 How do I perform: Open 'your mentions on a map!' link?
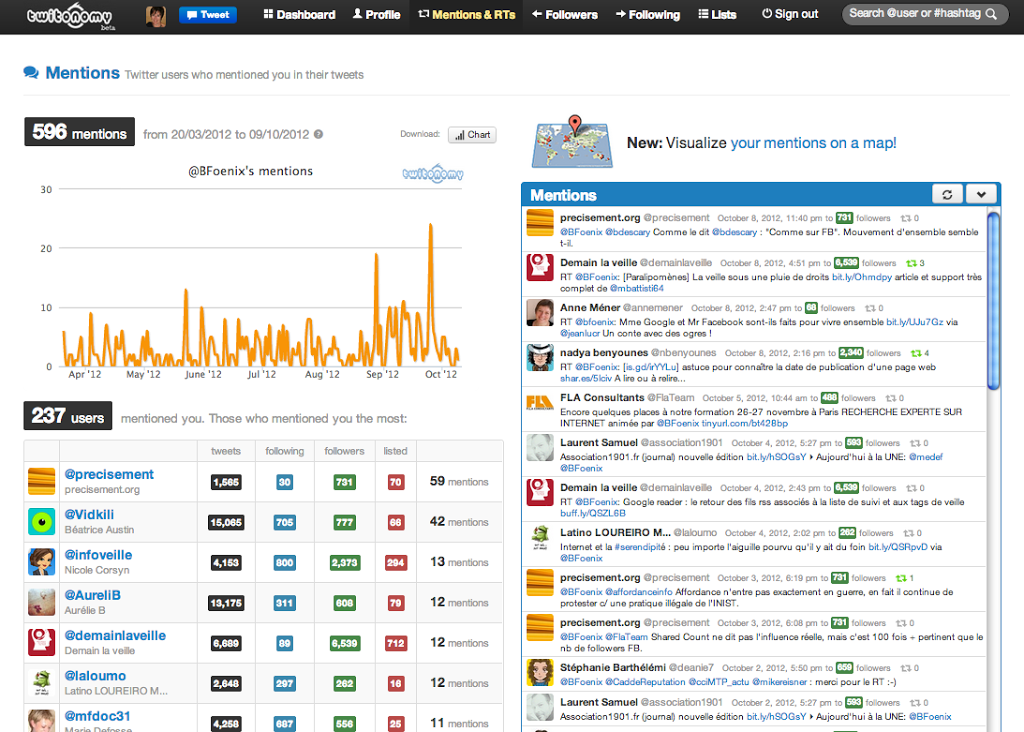coord(813,143)
